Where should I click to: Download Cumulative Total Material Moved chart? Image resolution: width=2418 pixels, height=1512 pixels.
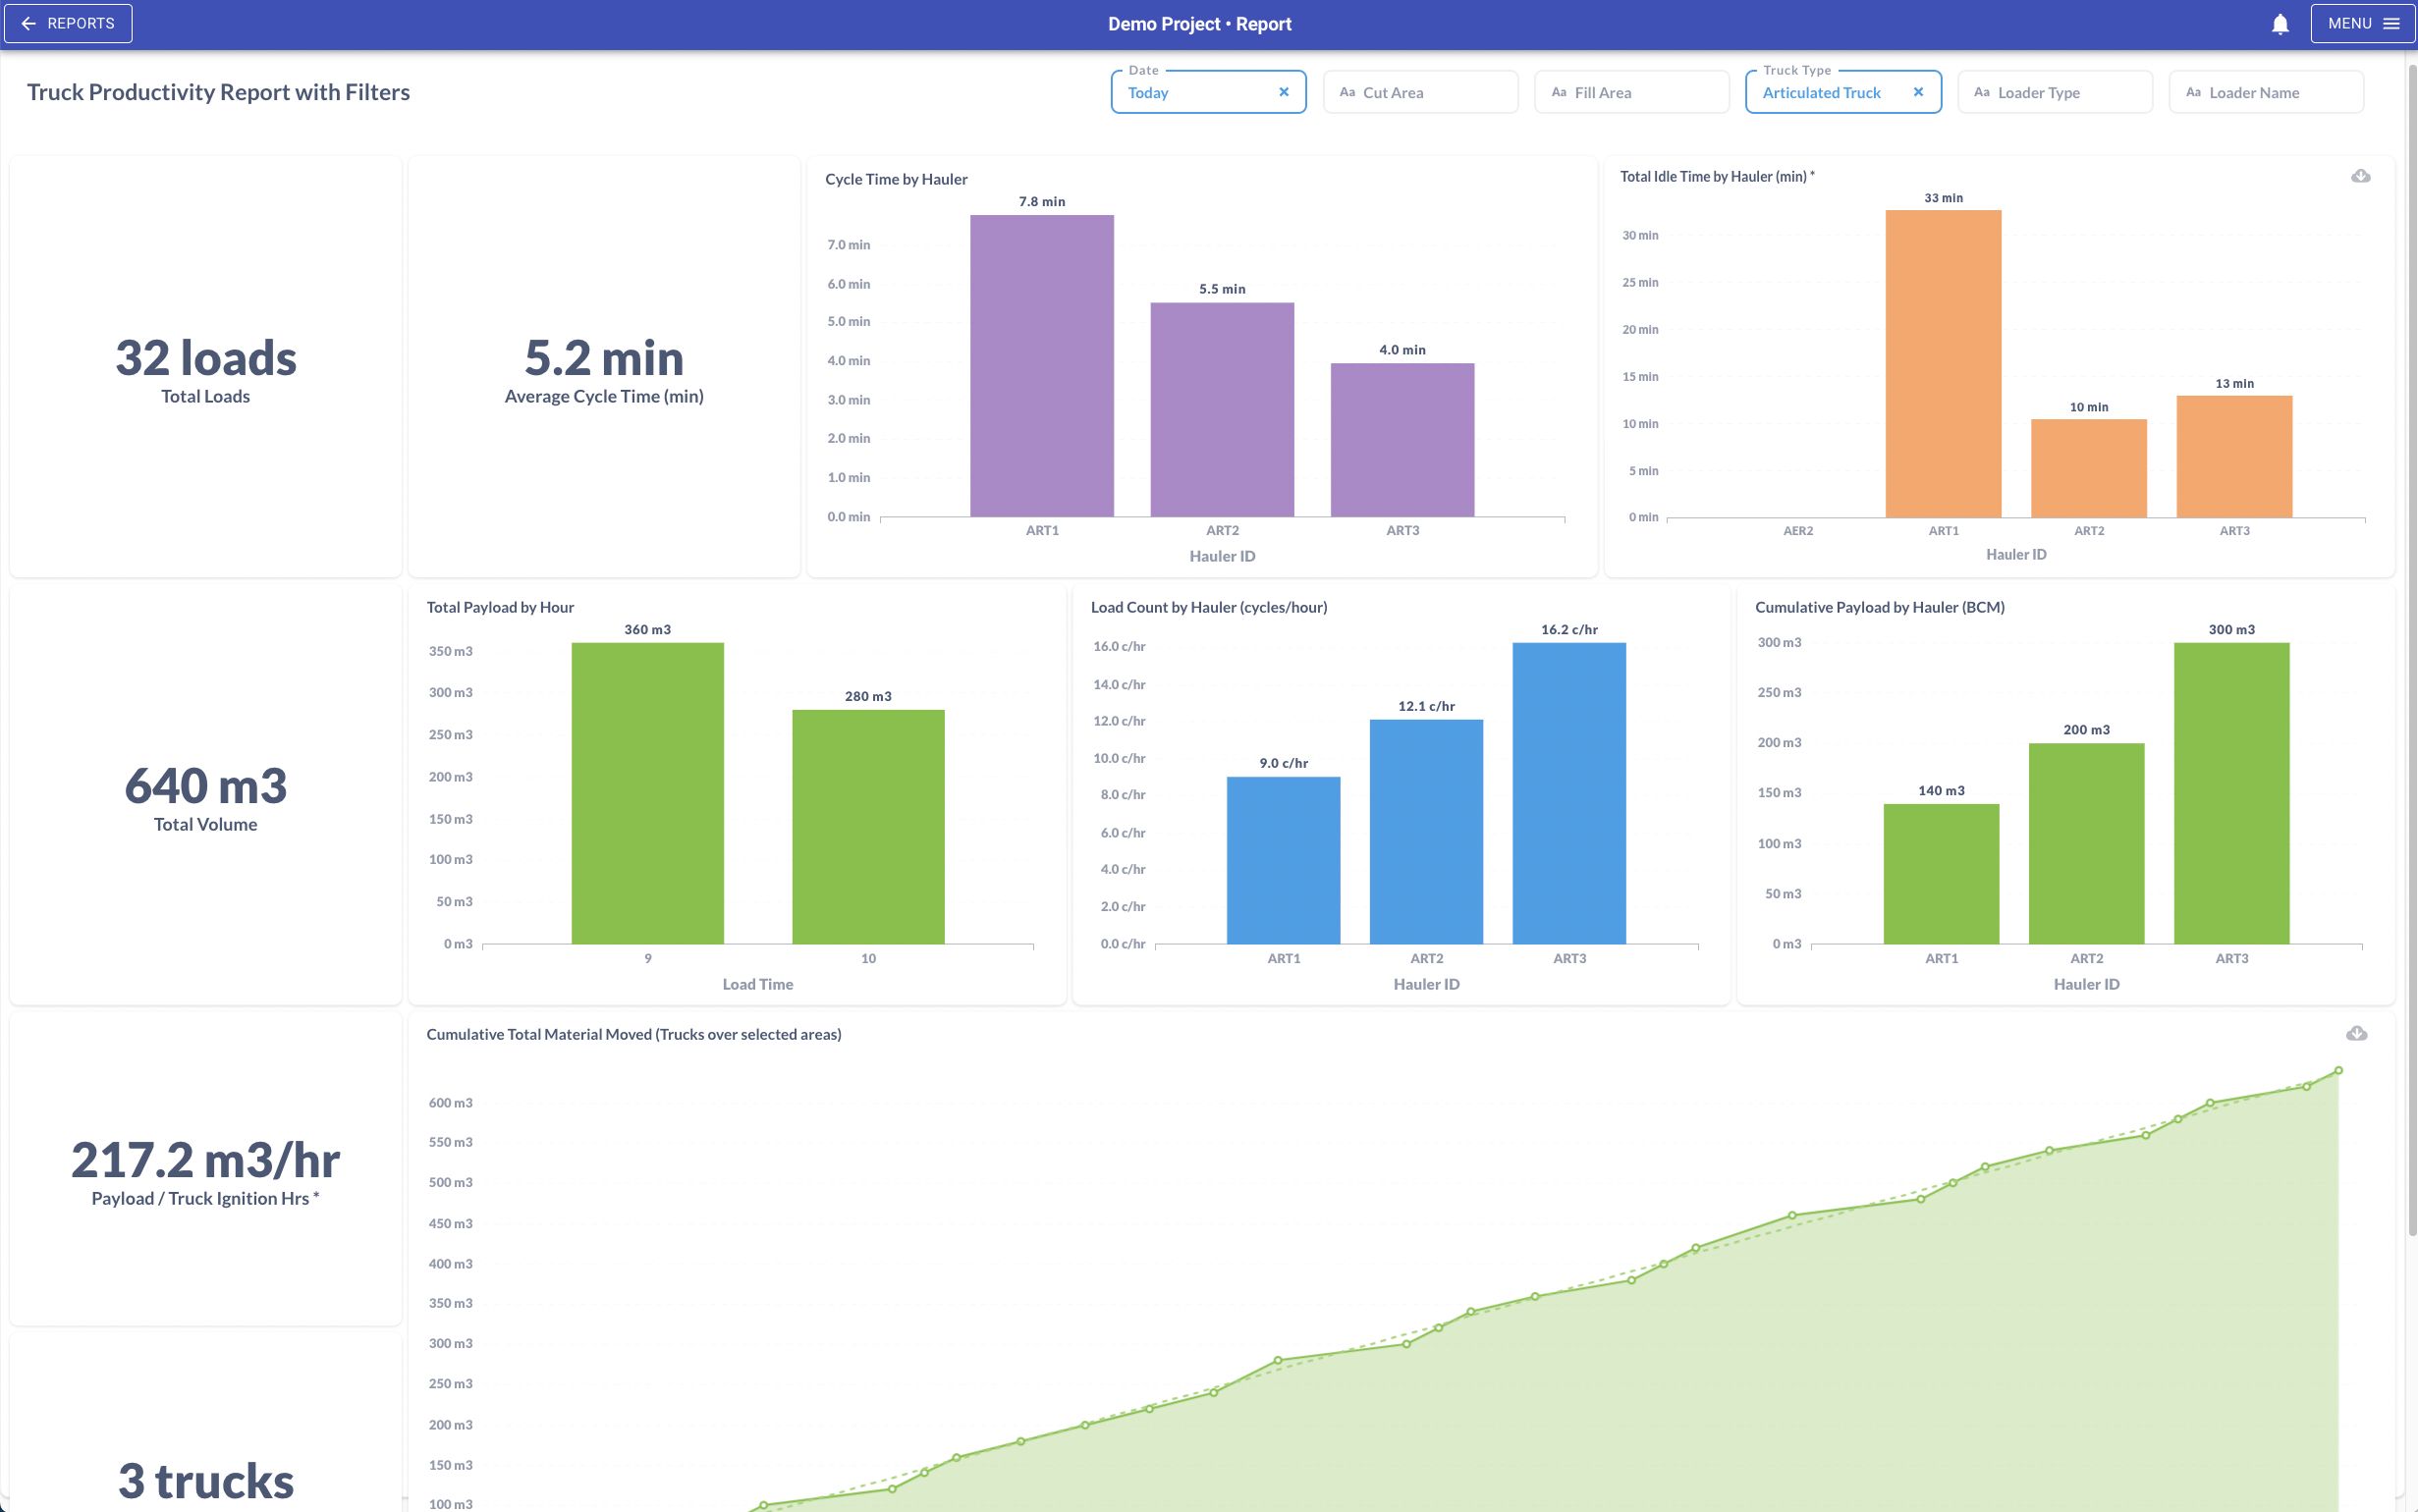coord(2356,1033)
